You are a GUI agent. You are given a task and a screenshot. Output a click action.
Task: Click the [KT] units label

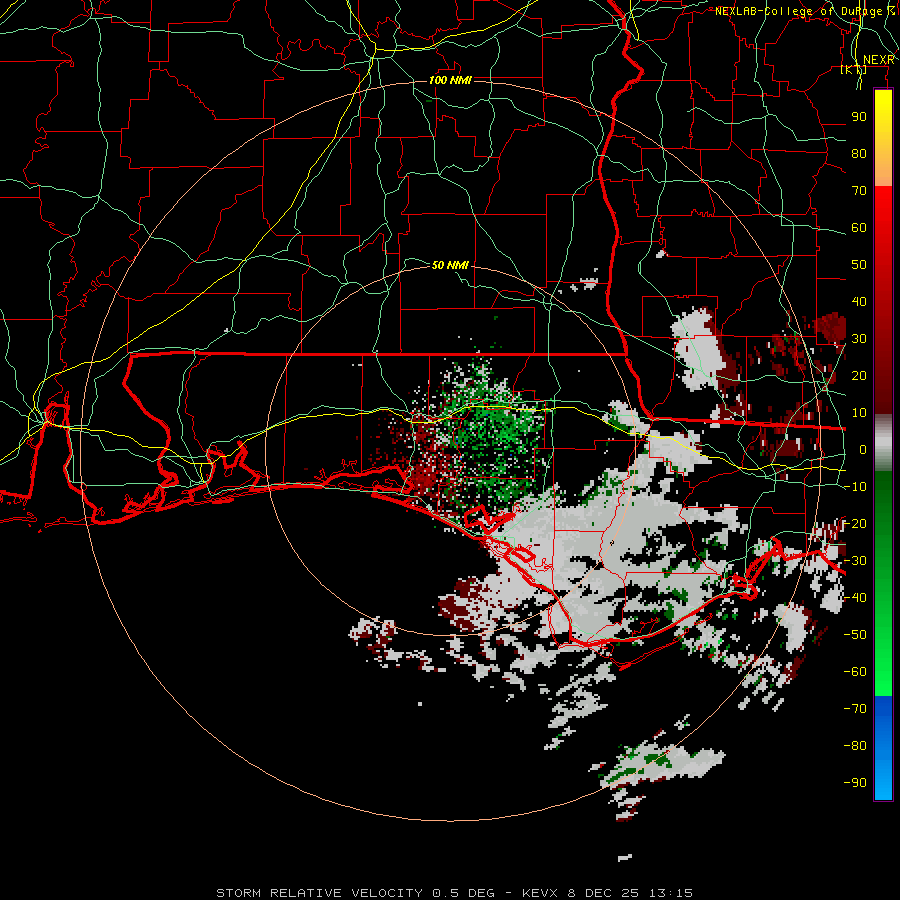[854, 69]
